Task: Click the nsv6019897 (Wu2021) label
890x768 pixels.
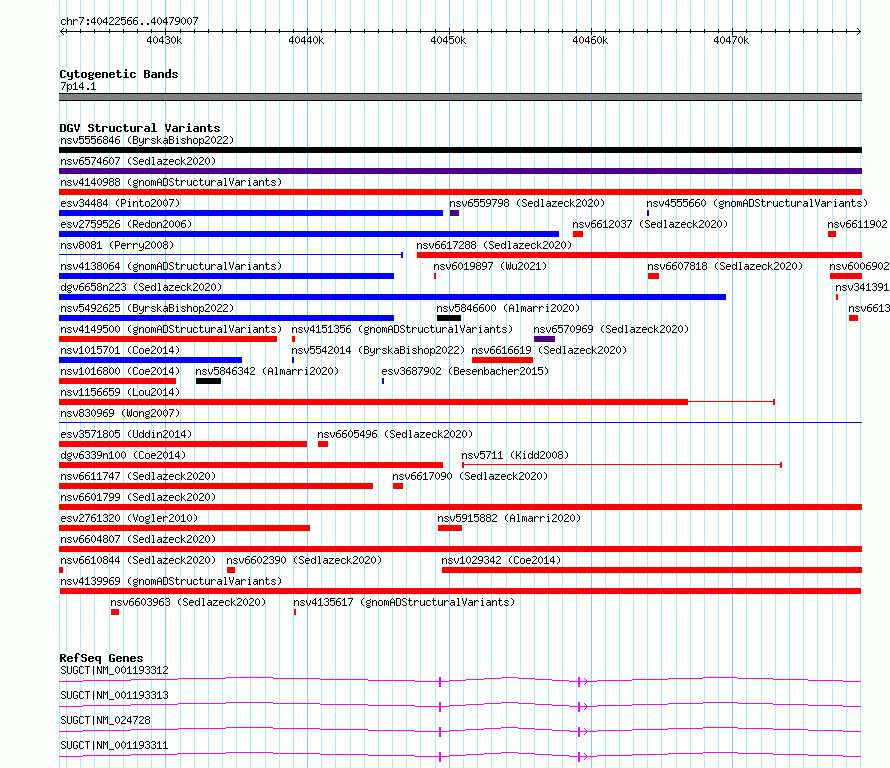Action: coord(490,266)
